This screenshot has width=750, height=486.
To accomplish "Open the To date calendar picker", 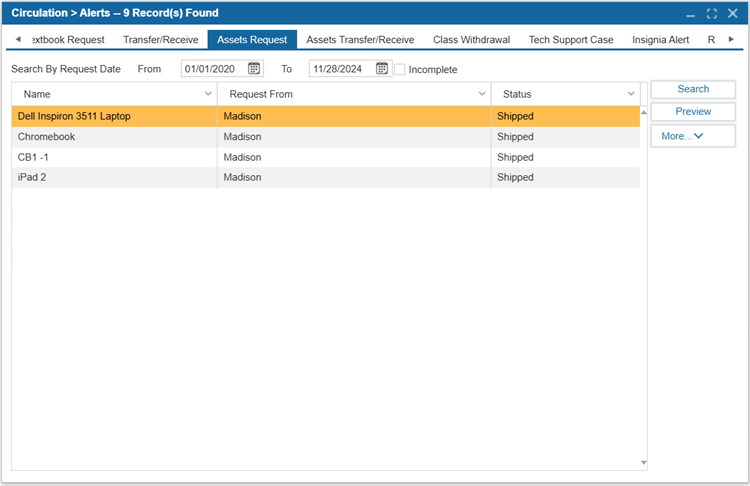I will [382, 68].
